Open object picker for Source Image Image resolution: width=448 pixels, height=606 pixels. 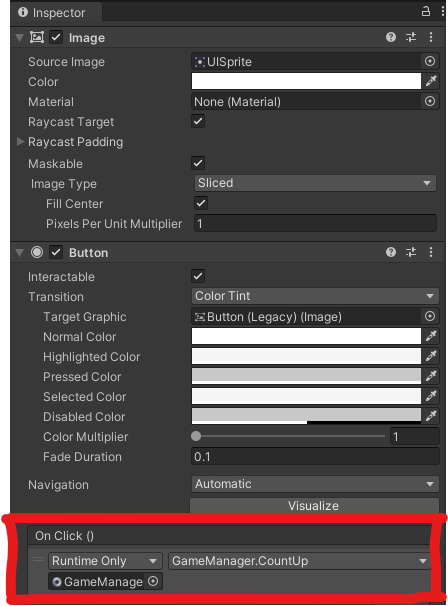[430, 61]
